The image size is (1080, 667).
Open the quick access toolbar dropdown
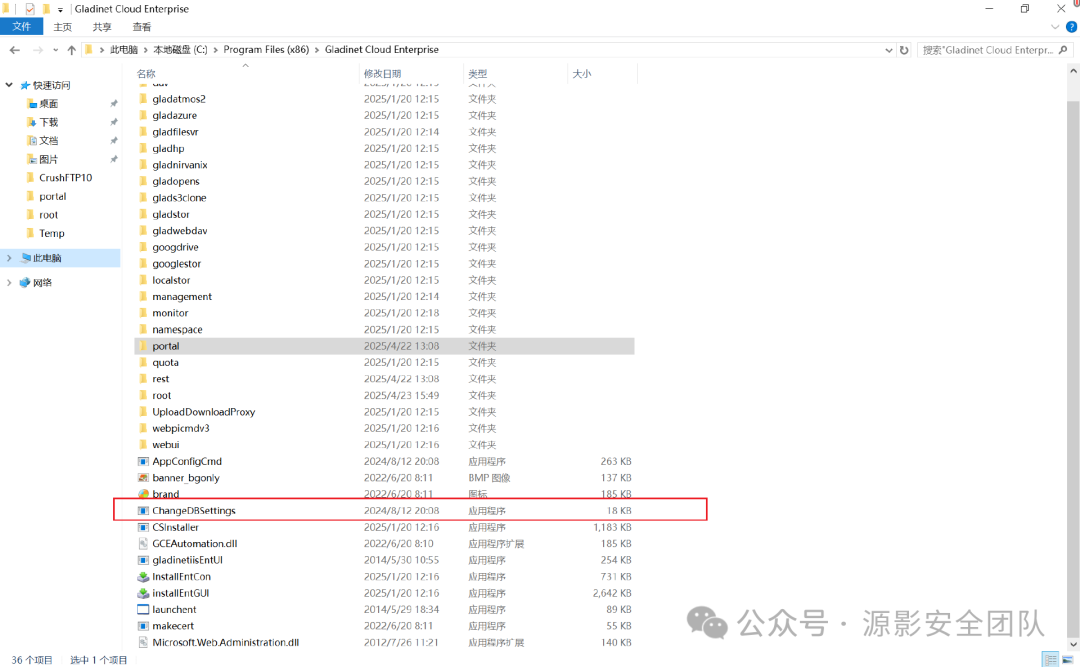pos(60,10)
